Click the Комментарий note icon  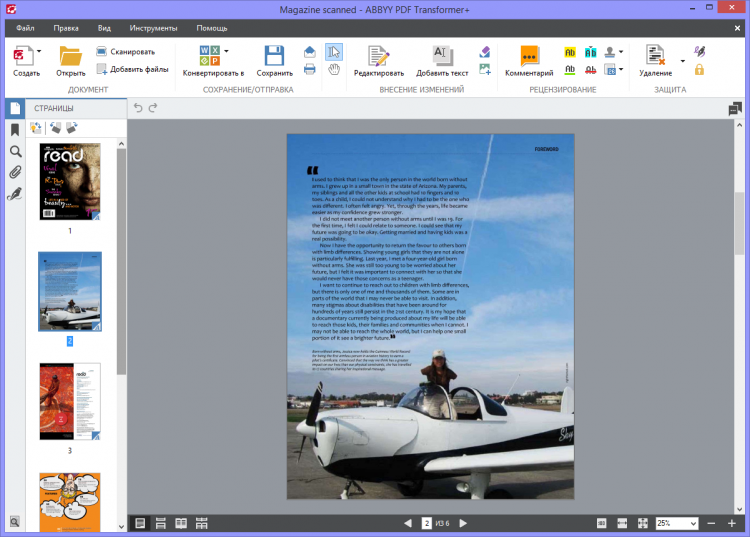(529, 55)
